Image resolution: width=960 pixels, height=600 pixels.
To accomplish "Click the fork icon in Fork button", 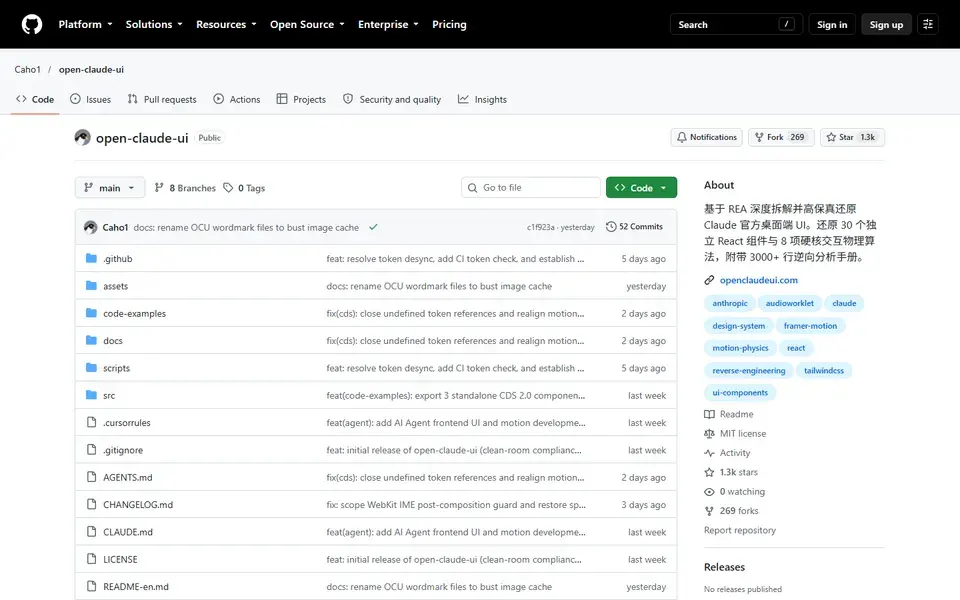I will (x=759, y=137).
